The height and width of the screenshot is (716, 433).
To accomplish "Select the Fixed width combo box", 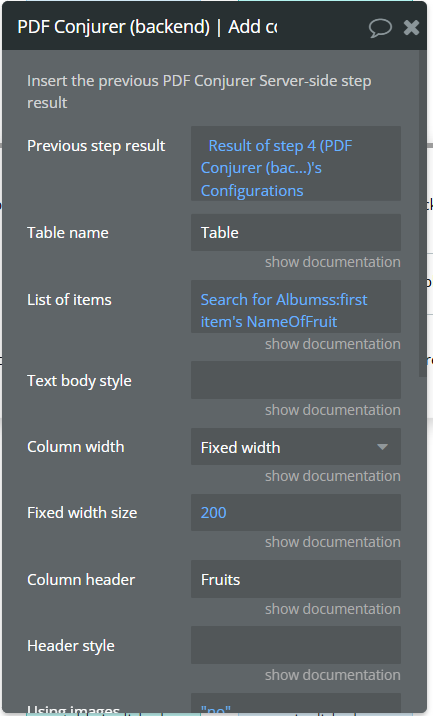I will pyautogui.click(x=296, y=447).
